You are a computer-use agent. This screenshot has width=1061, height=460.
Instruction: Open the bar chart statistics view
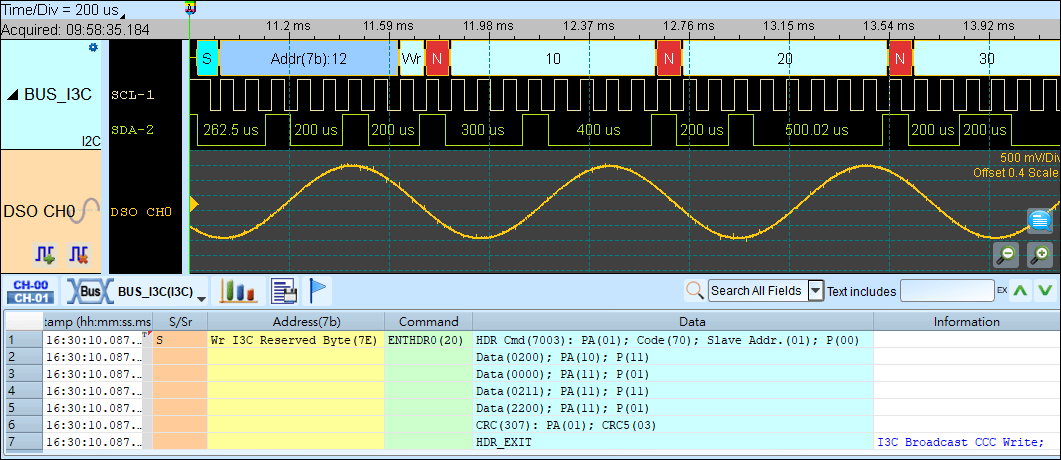pyautogui.click(x=238, y=291)
